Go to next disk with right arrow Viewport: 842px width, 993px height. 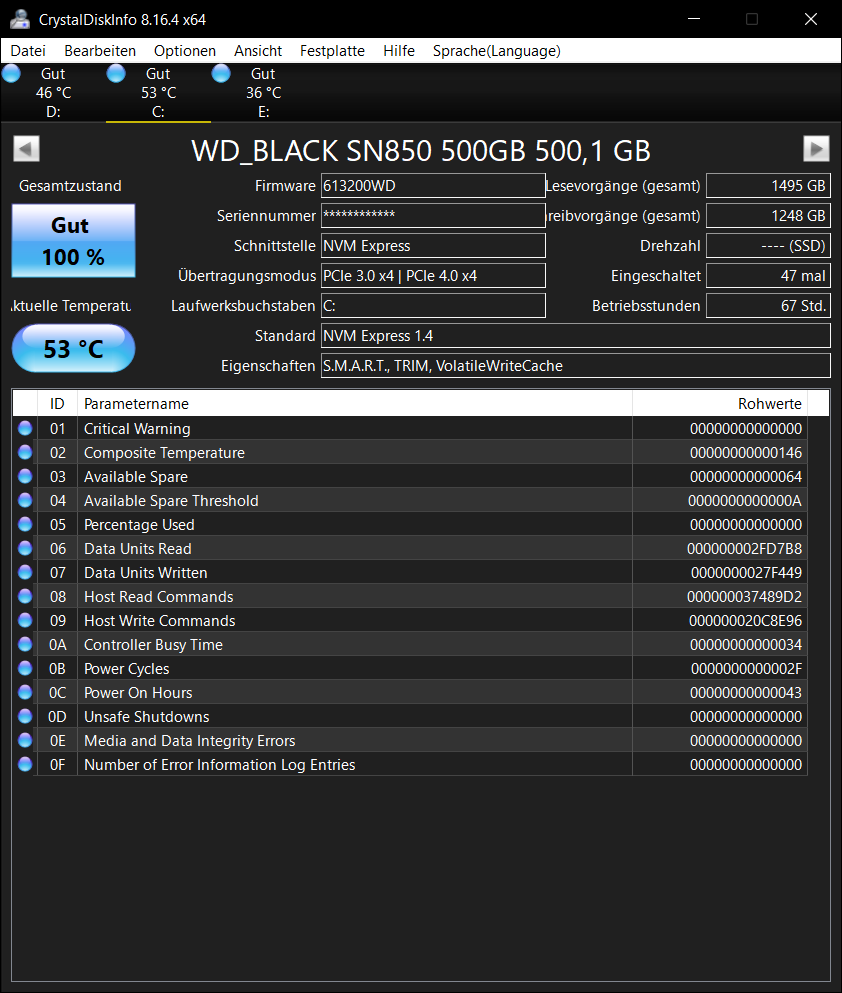[x=817, y=149]
